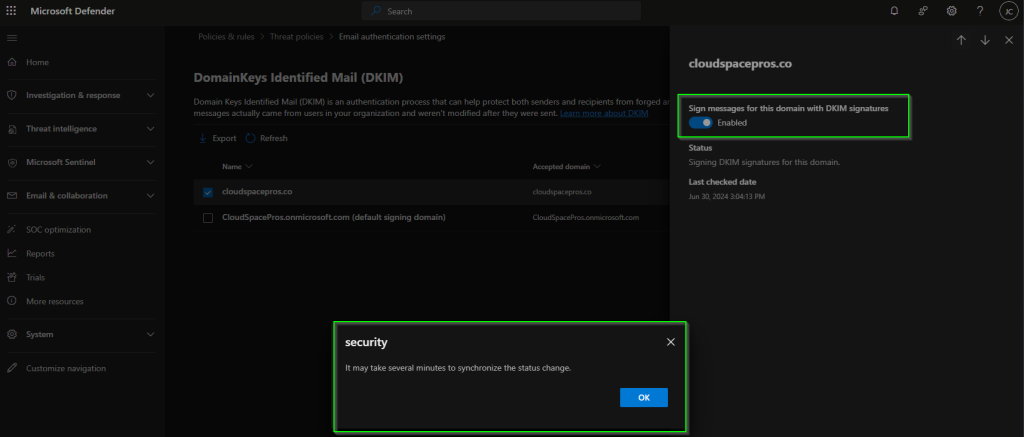Screen dimensions: 1024x437
Task: Click Email authentication settings breadcrumb
Action: coord(392,37)
